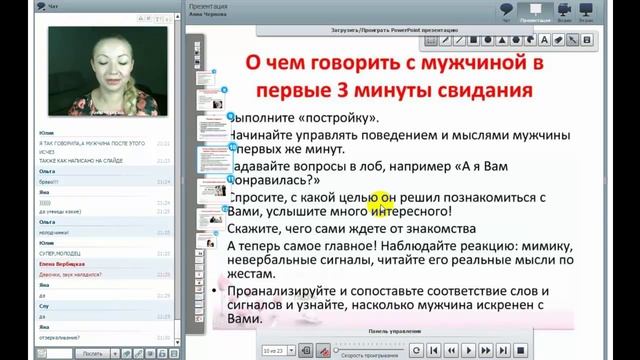This screenshot has width=640, height=360.
Task: Click the presenter webcam video
Action: coord(108,71)
